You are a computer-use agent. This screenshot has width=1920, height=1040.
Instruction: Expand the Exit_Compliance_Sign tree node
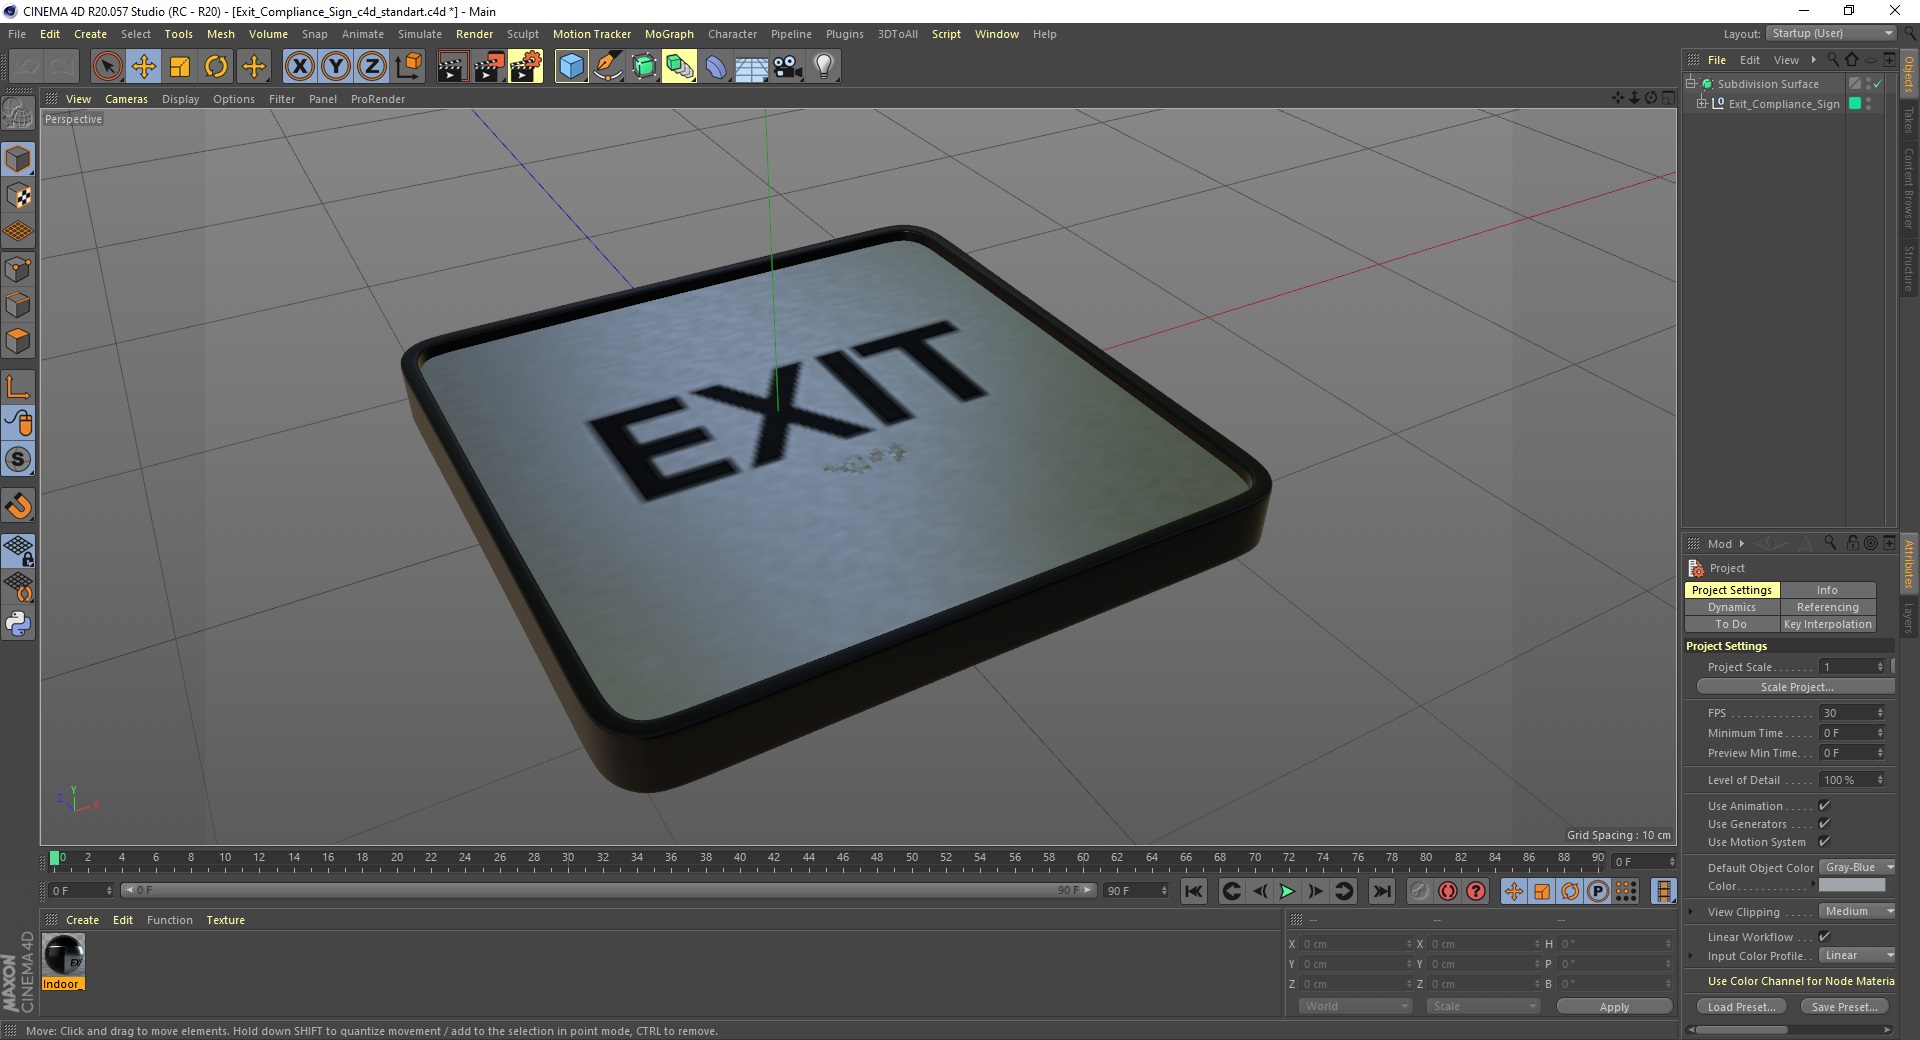coord(1702,104)
